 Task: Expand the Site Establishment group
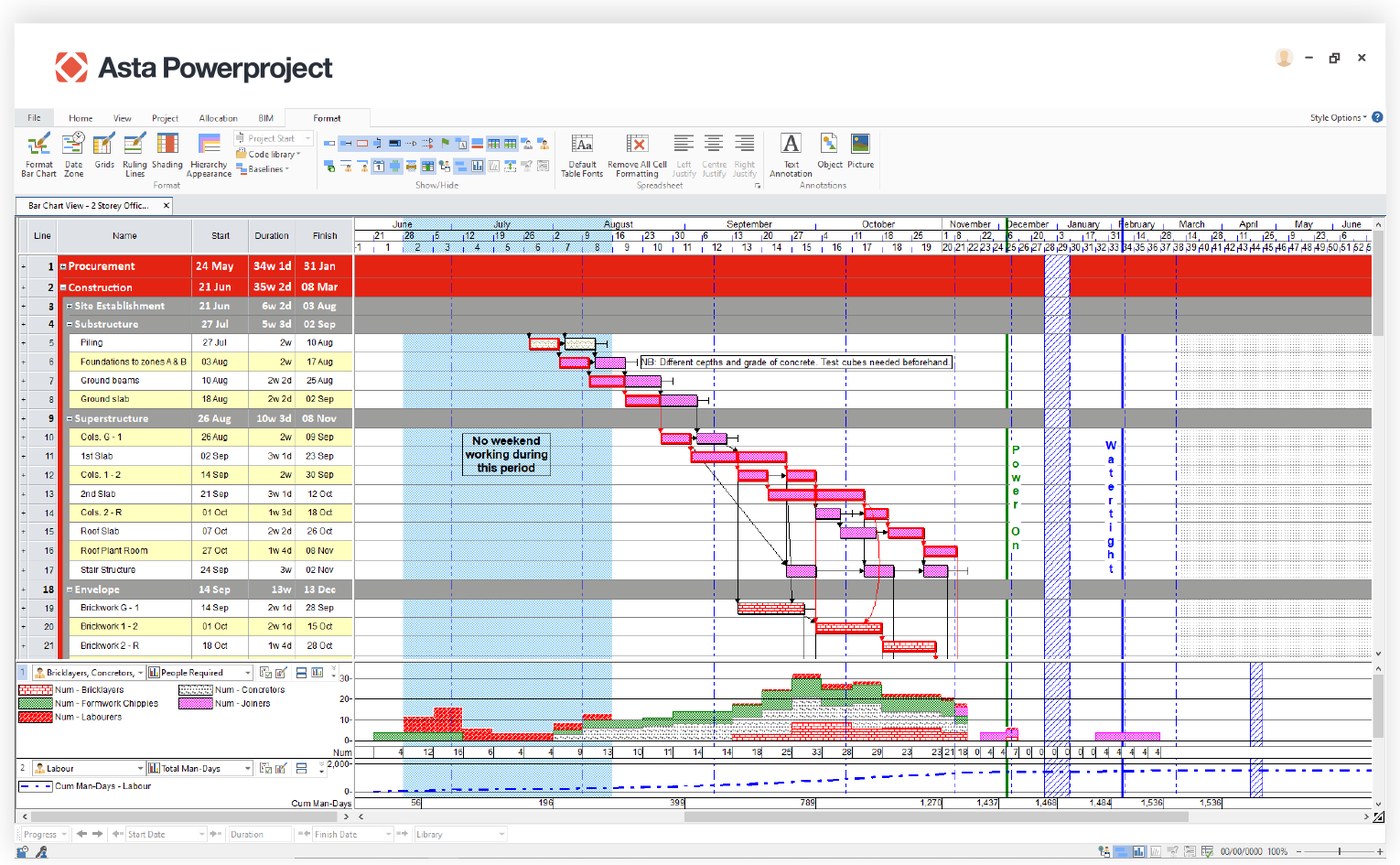(x=70, y=305)
